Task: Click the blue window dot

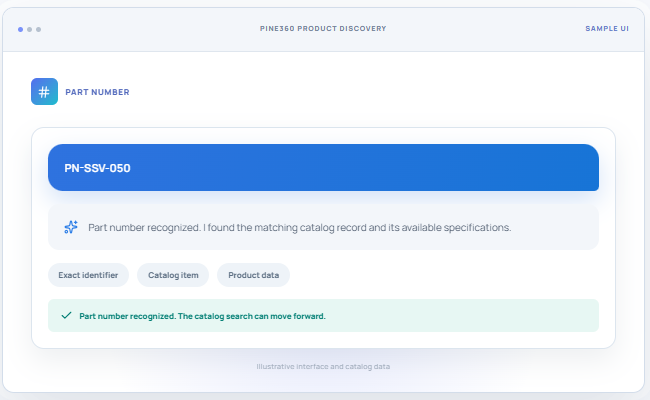Action: 20,29
